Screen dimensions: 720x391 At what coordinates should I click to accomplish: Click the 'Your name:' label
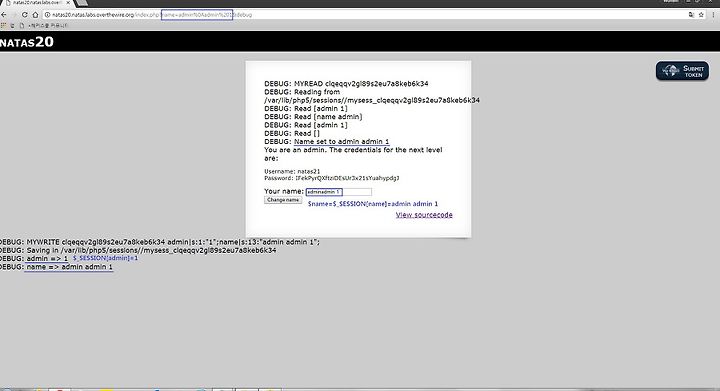pyautogui.click(x=284, y=191)
